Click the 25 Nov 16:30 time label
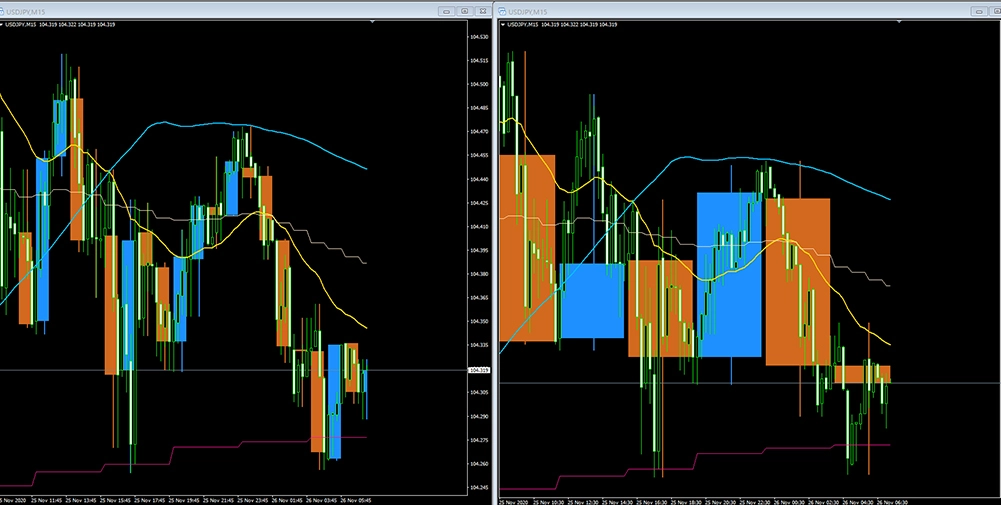Image resolution: width=1001 pixels, height=505 pixels. [652, 502]
